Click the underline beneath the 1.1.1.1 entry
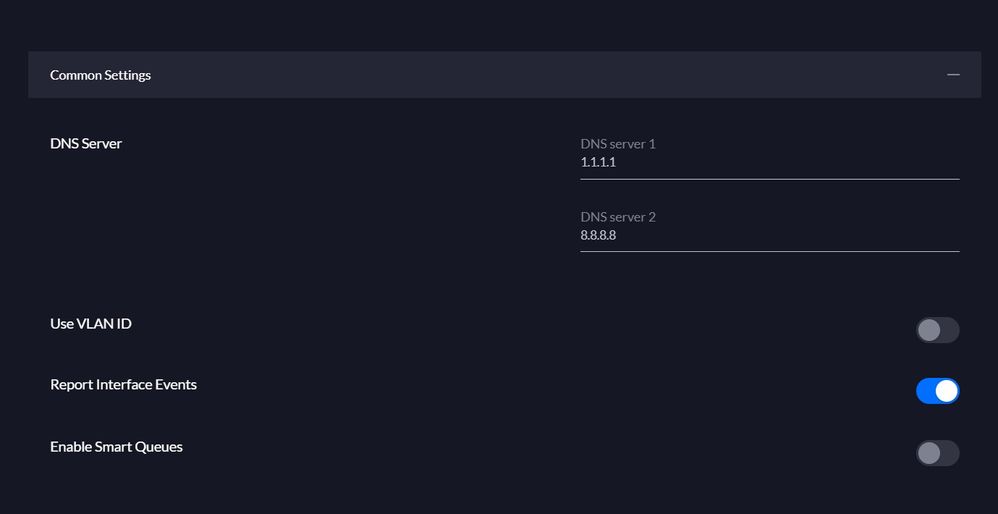This screenshot has height=514, width=998. [x=768, y=179]
